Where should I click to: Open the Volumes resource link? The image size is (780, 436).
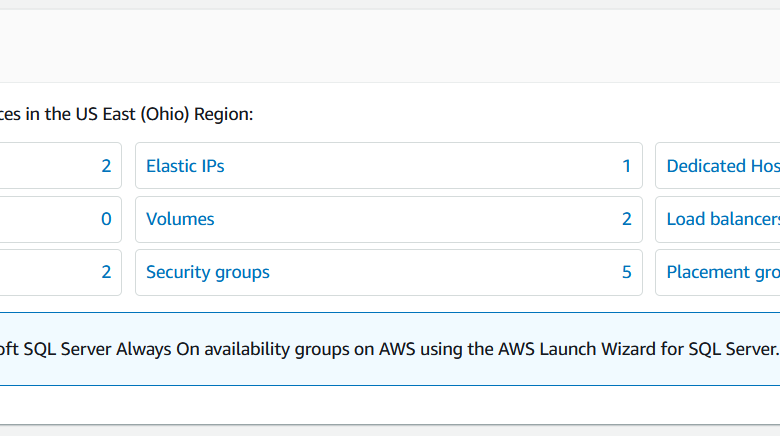(180, 219)
